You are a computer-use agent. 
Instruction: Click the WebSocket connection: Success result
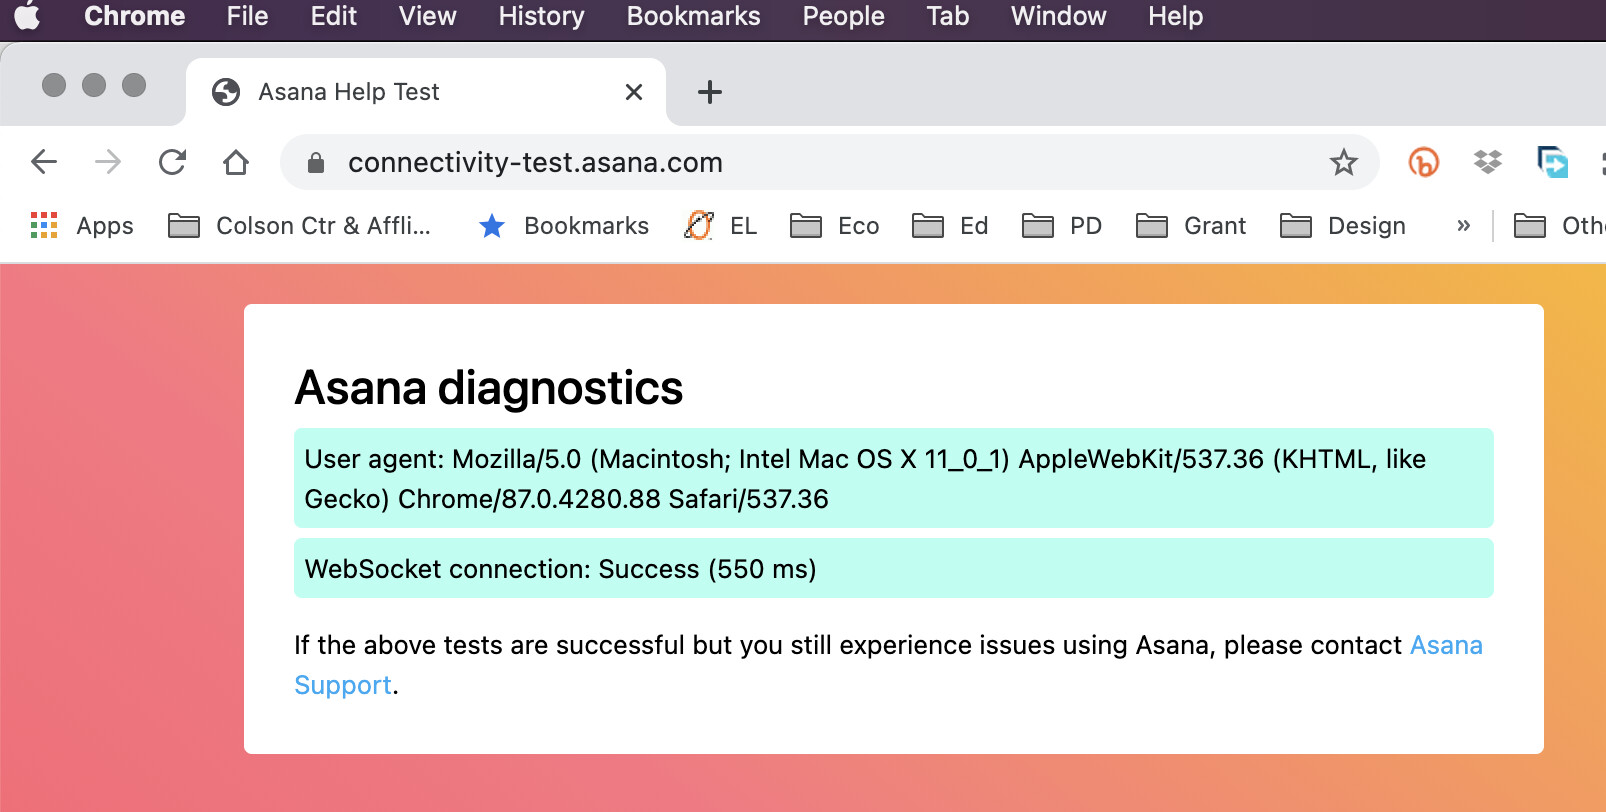[x=893, y=568]
